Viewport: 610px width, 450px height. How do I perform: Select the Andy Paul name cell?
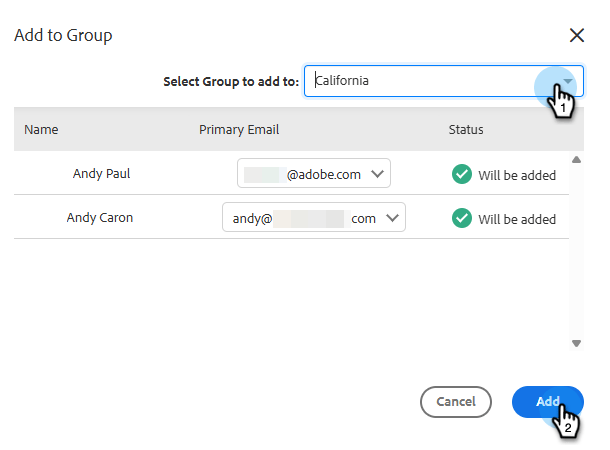point(102,174)
